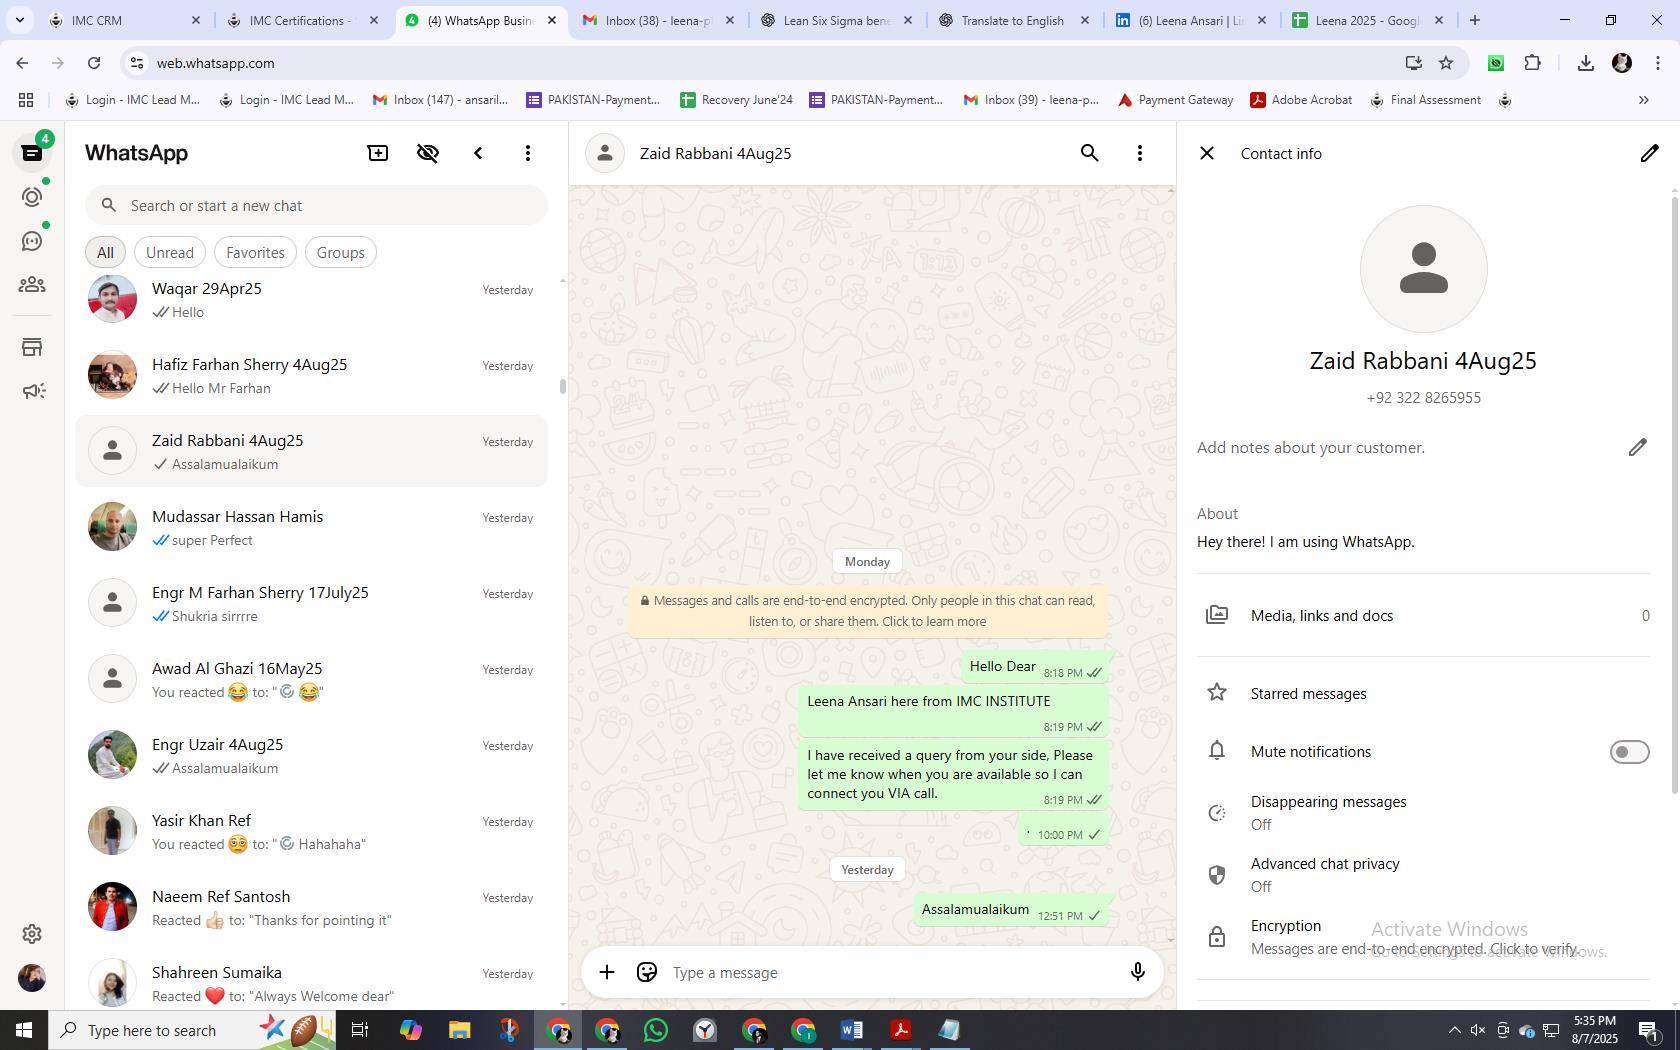Select the All filter chip
Screen dimensions: 1680x1050
(105, 252)
